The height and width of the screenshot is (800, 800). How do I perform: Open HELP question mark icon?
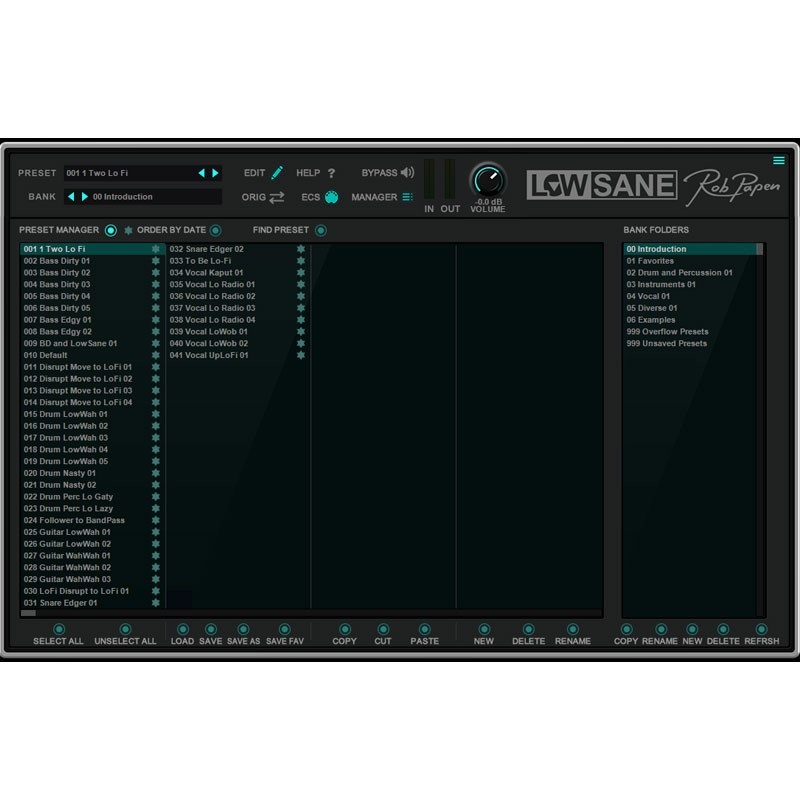pos(331,173)
